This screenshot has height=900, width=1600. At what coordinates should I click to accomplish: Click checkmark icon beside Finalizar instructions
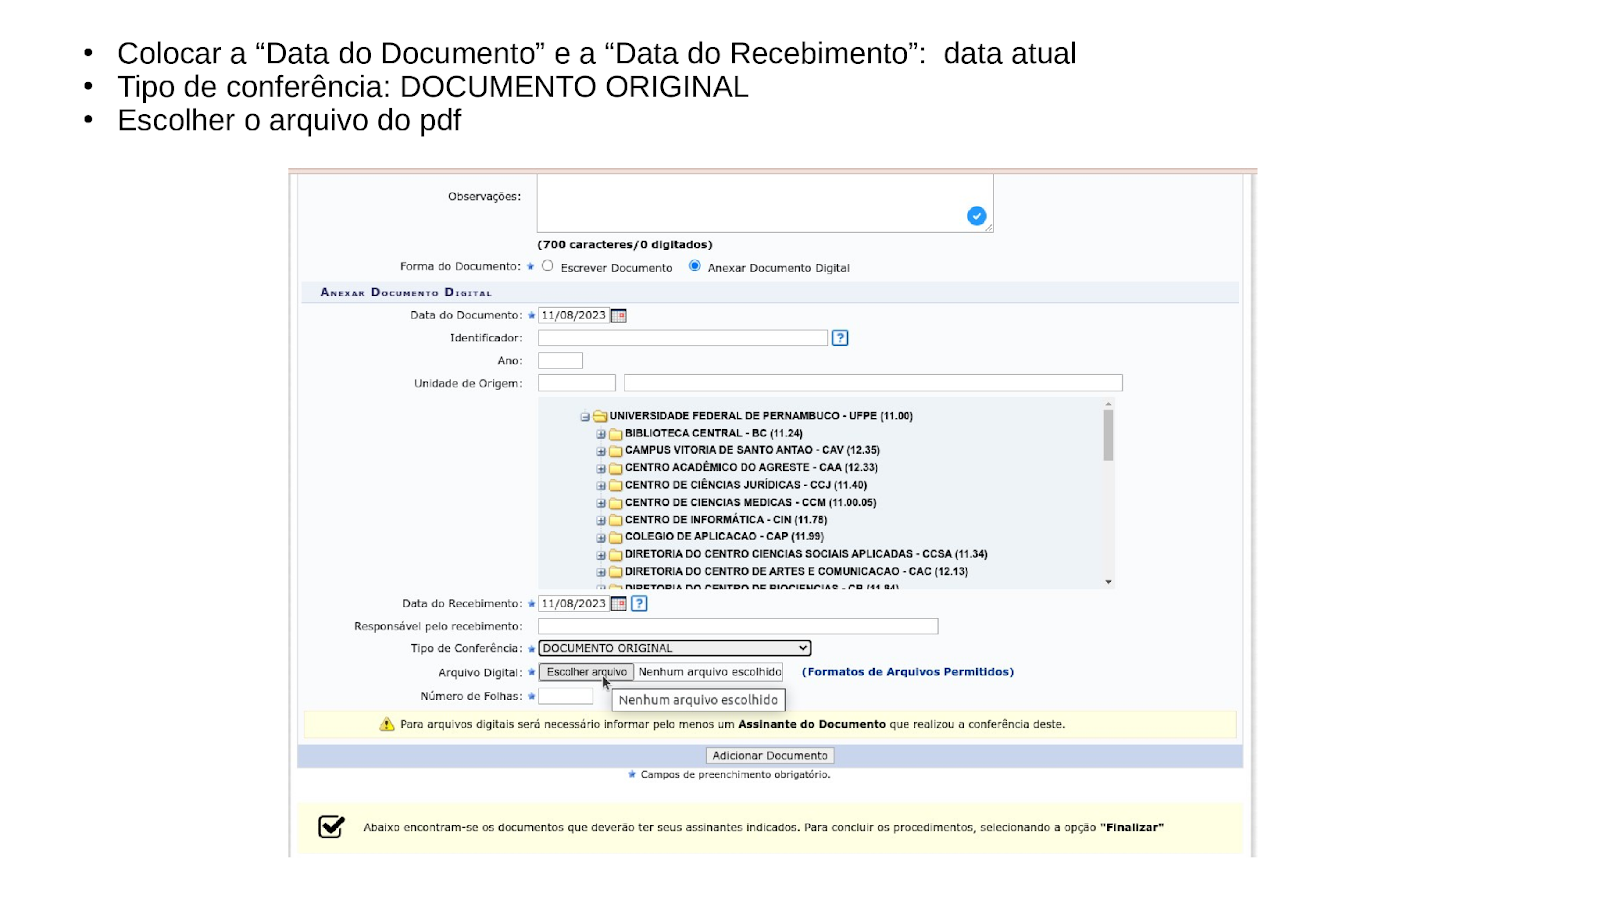click(331, 827)
